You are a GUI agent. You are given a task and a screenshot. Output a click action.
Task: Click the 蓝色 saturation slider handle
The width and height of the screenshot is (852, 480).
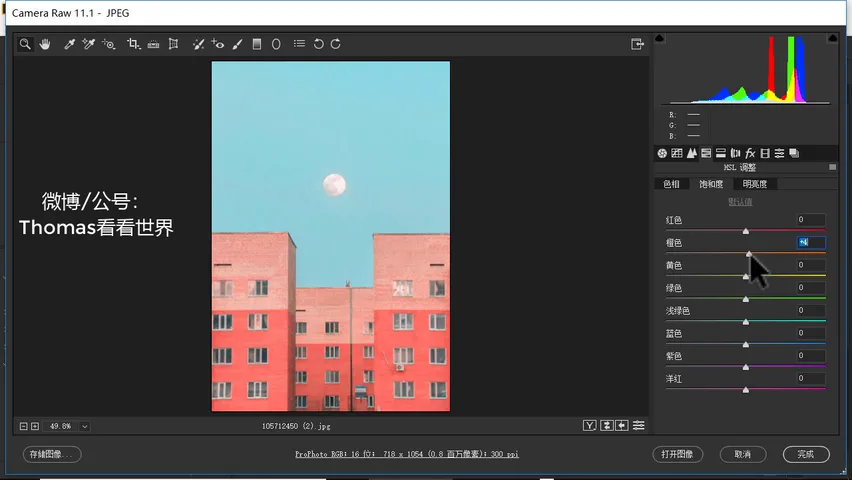[746, 345]
